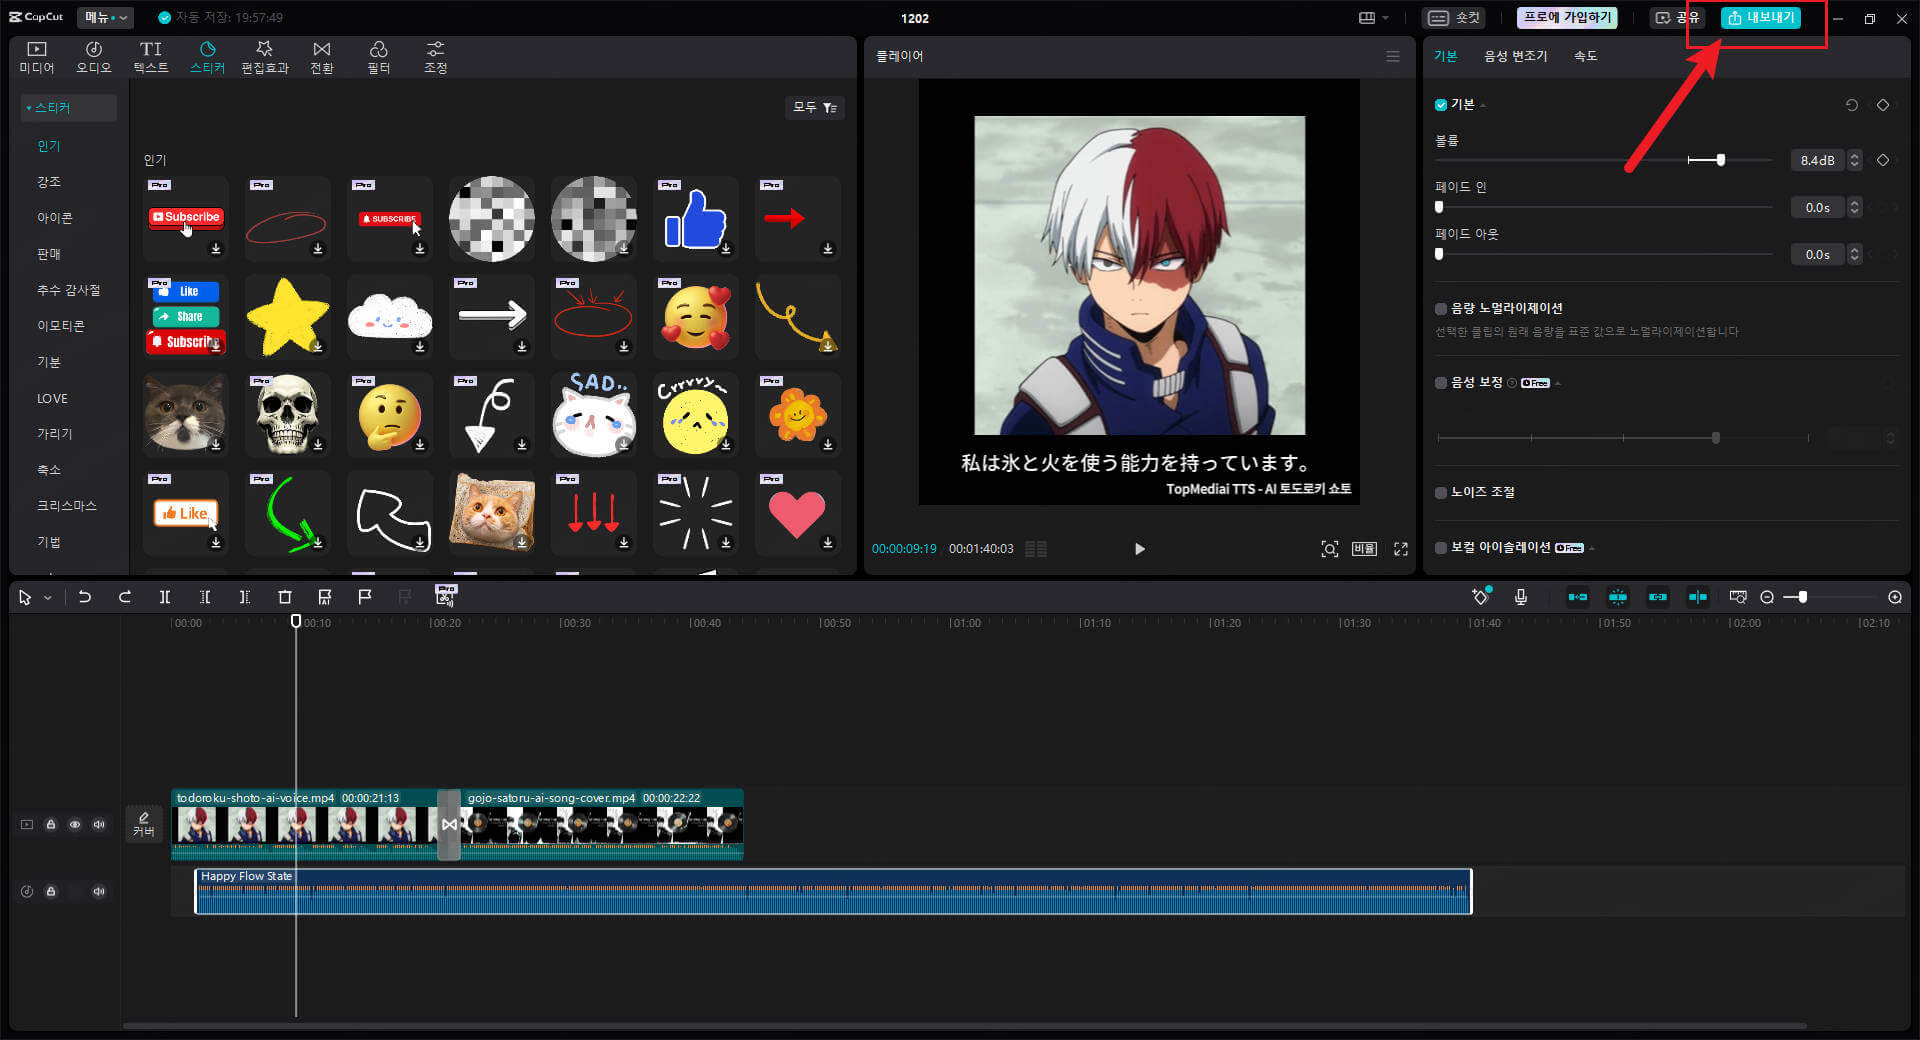Image resolution: width=1920 pixels, height=1040 pixels.
Task: Open the 조정 (Adjustment) tab
Action: coord(436,57)
